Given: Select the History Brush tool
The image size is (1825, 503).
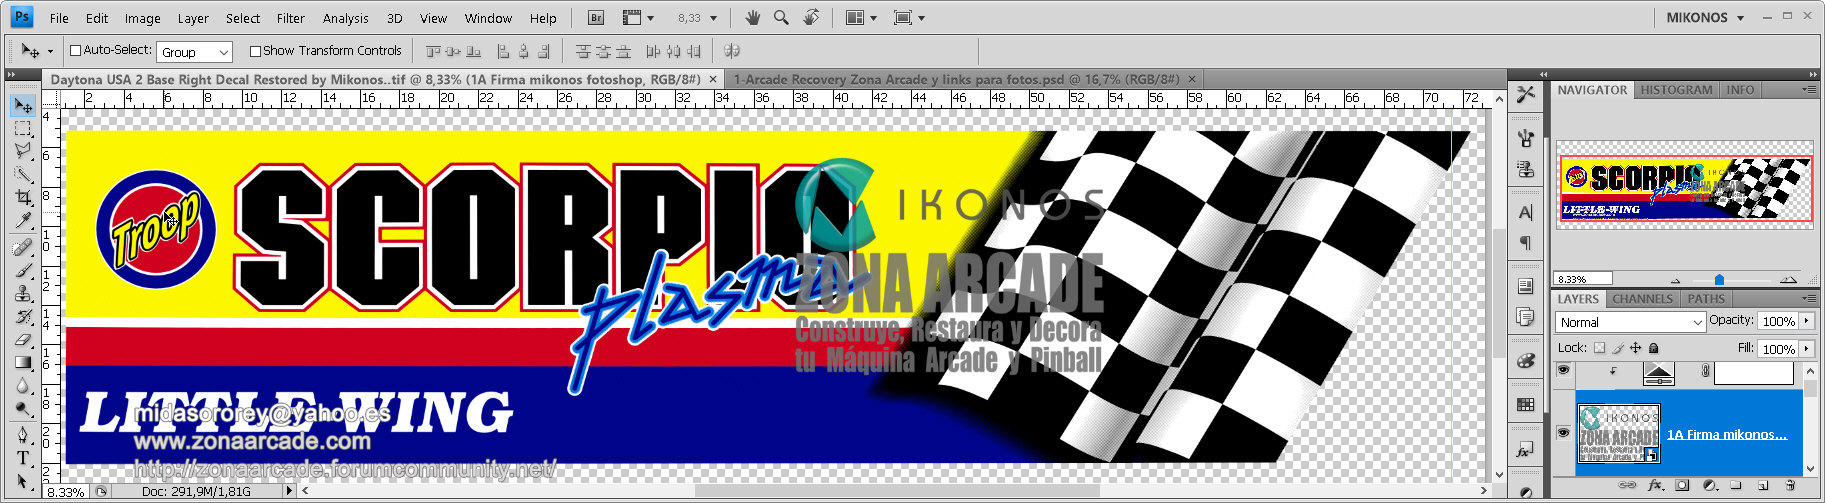Looking at the screenshot, I should pyautogui.click(x=23, y=316).
